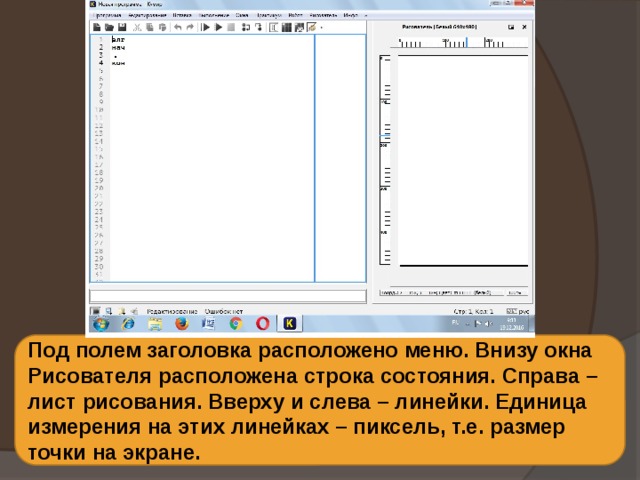The height and width of the screenshot is (480, 640).
Task: Click 'Ошибок нет' status bar text
Action: click(x=224, y=311)
